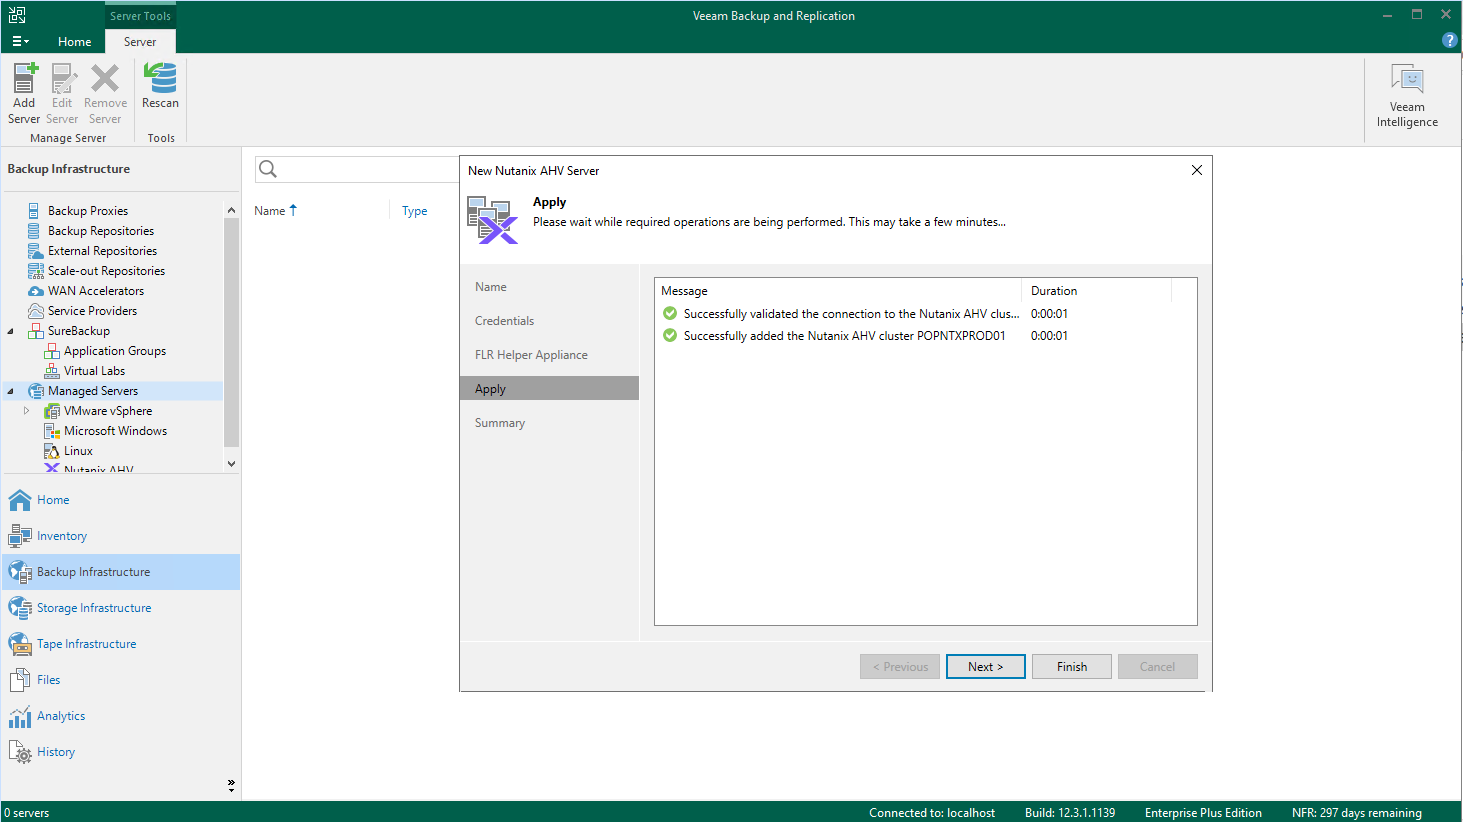Click the History view icon

point(20,752)
